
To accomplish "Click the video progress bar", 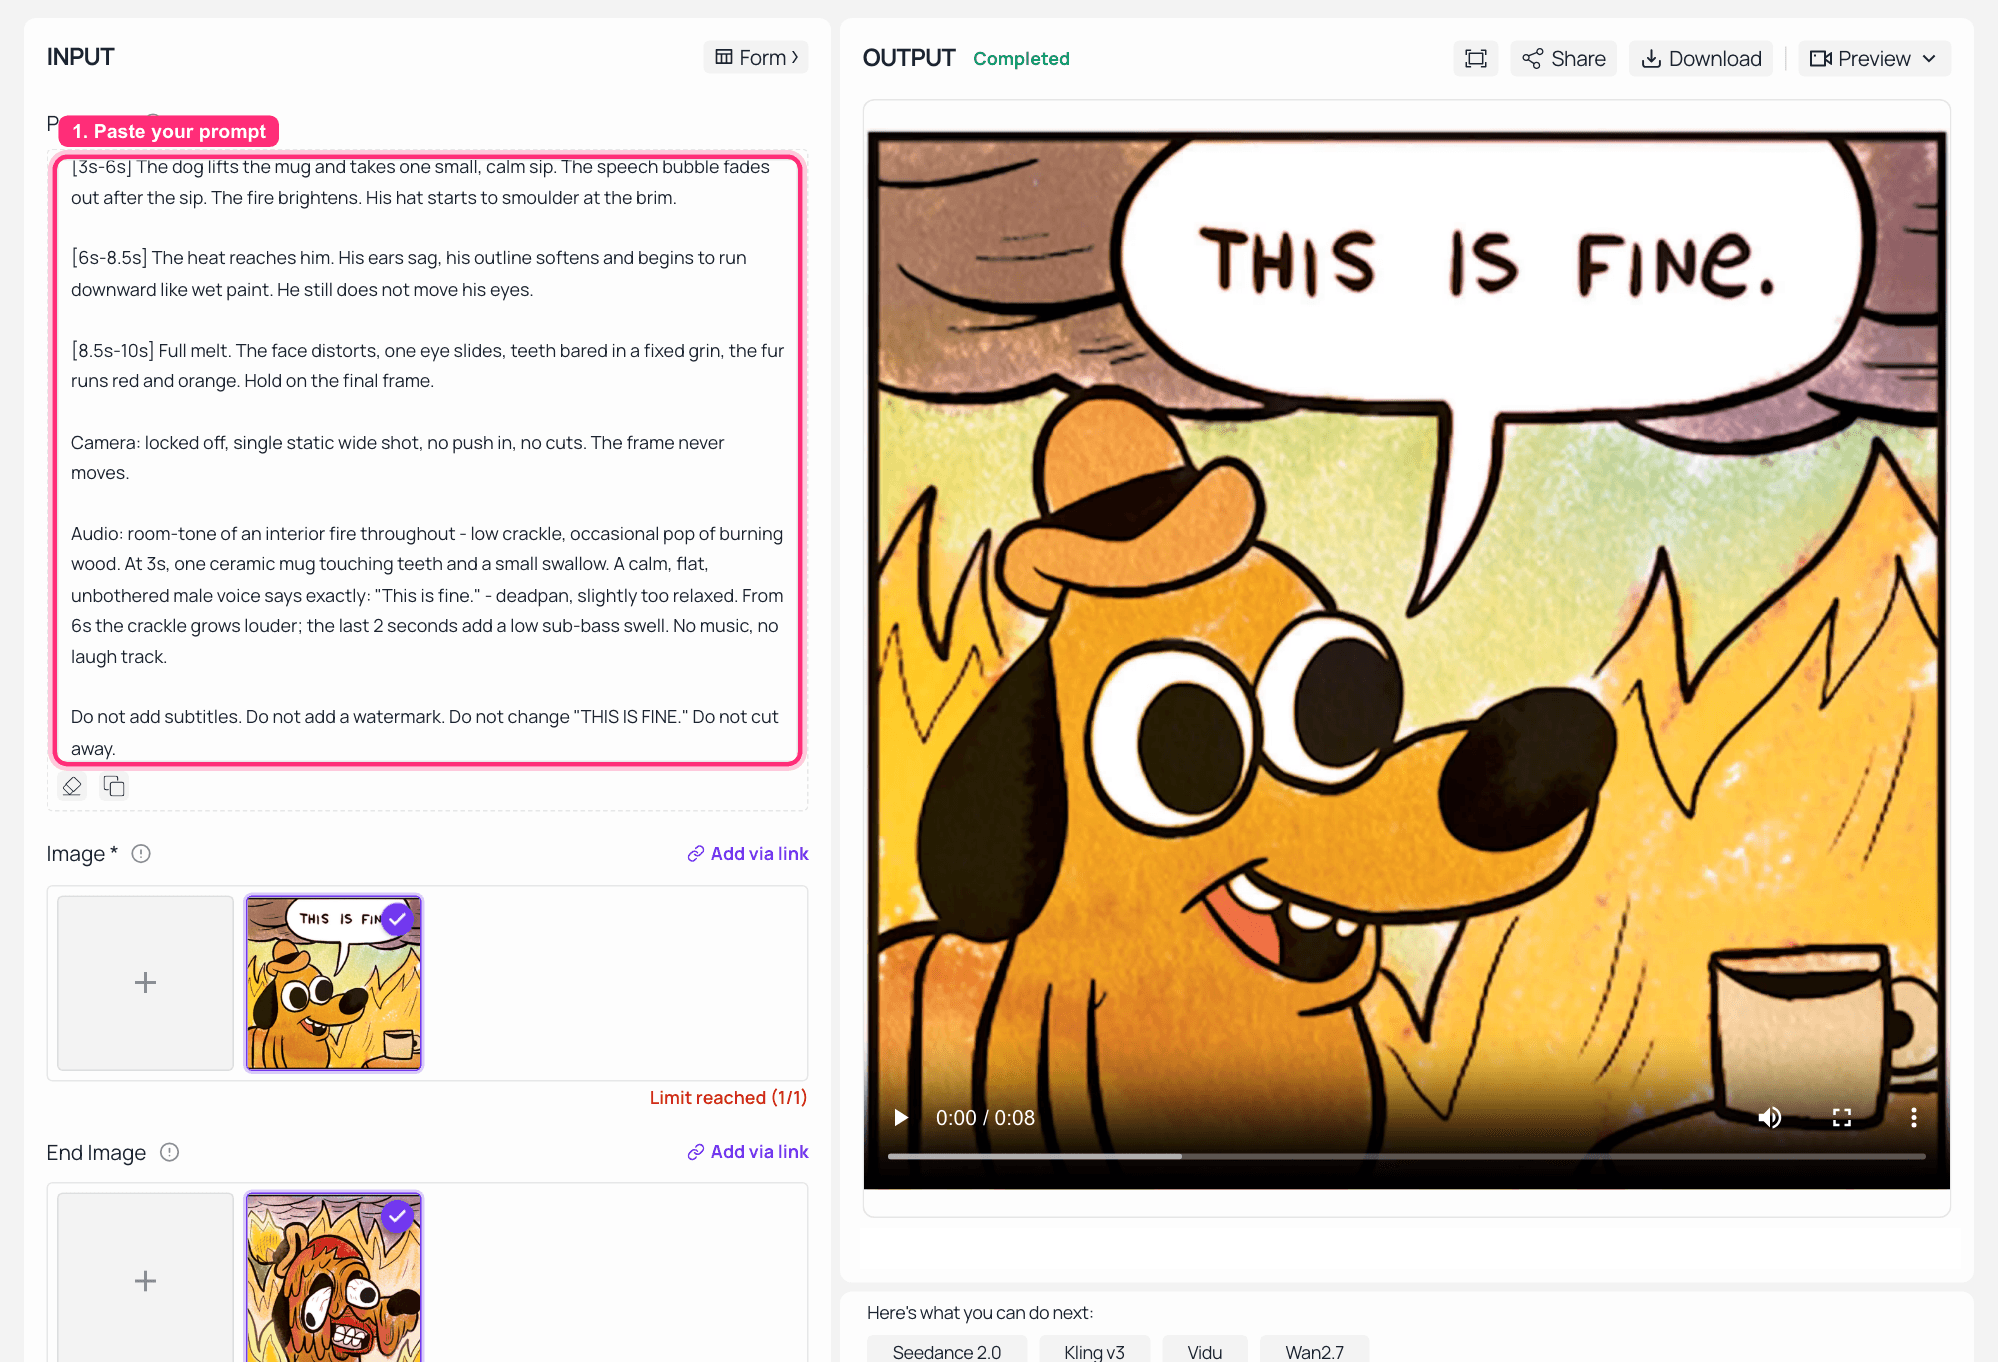I will (1406, 1156).
